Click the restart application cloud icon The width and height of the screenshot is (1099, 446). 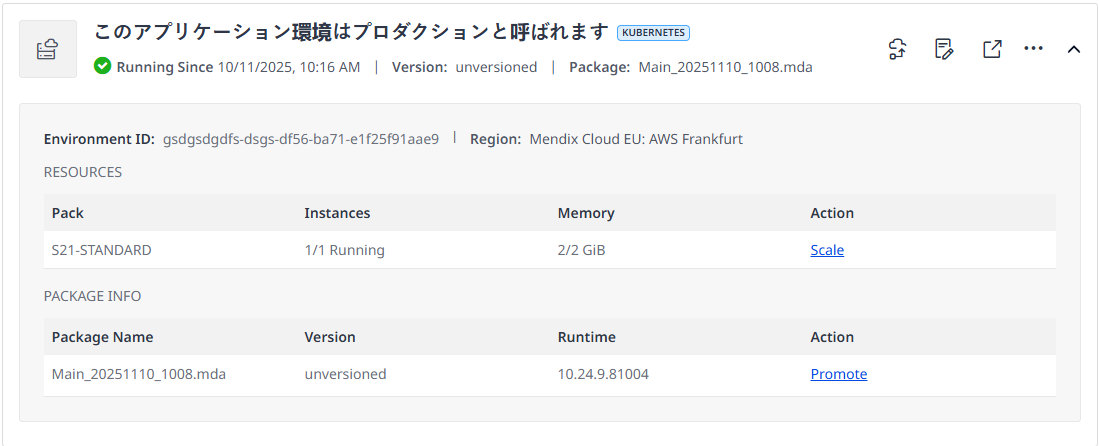[x=898, y=48]
